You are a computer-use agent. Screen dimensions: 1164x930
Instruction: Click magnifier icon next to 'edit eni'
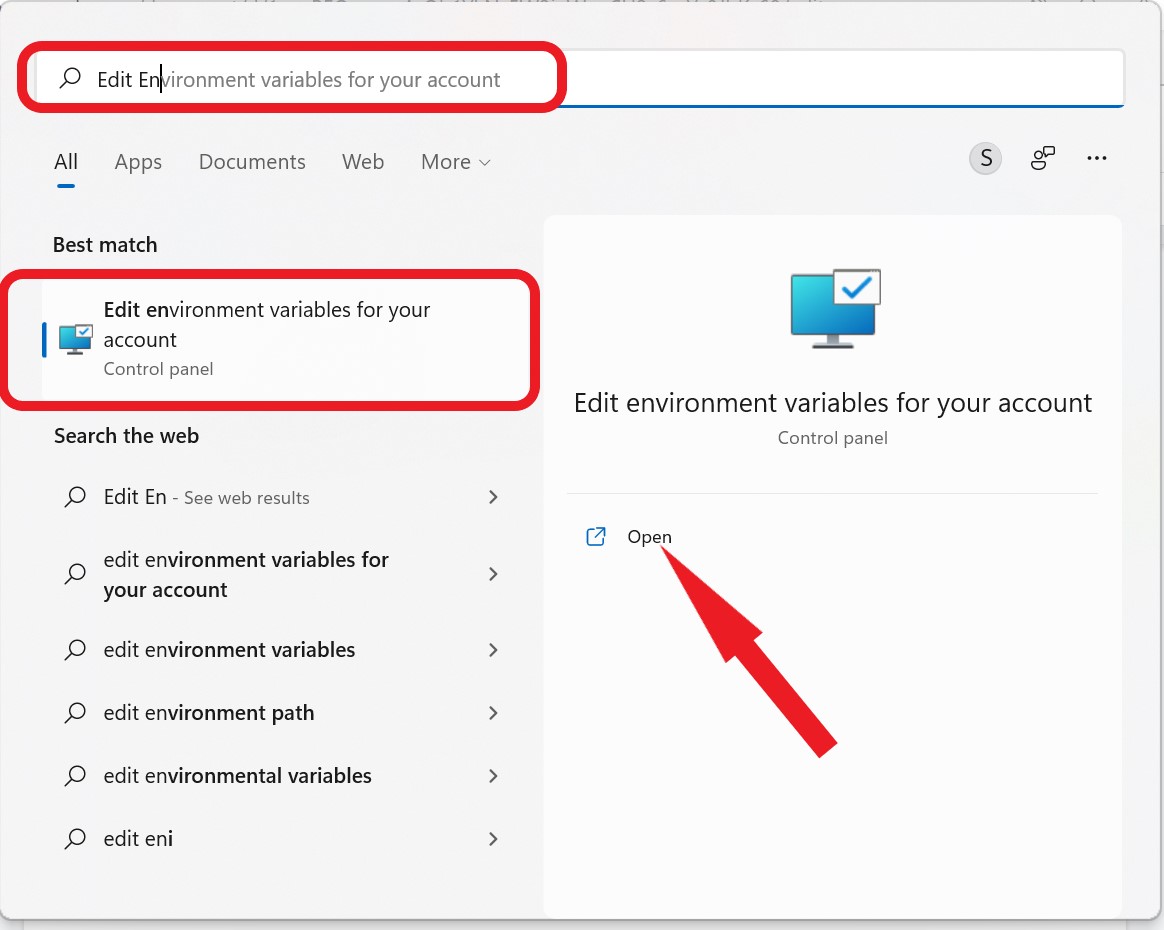pos(75,839)
